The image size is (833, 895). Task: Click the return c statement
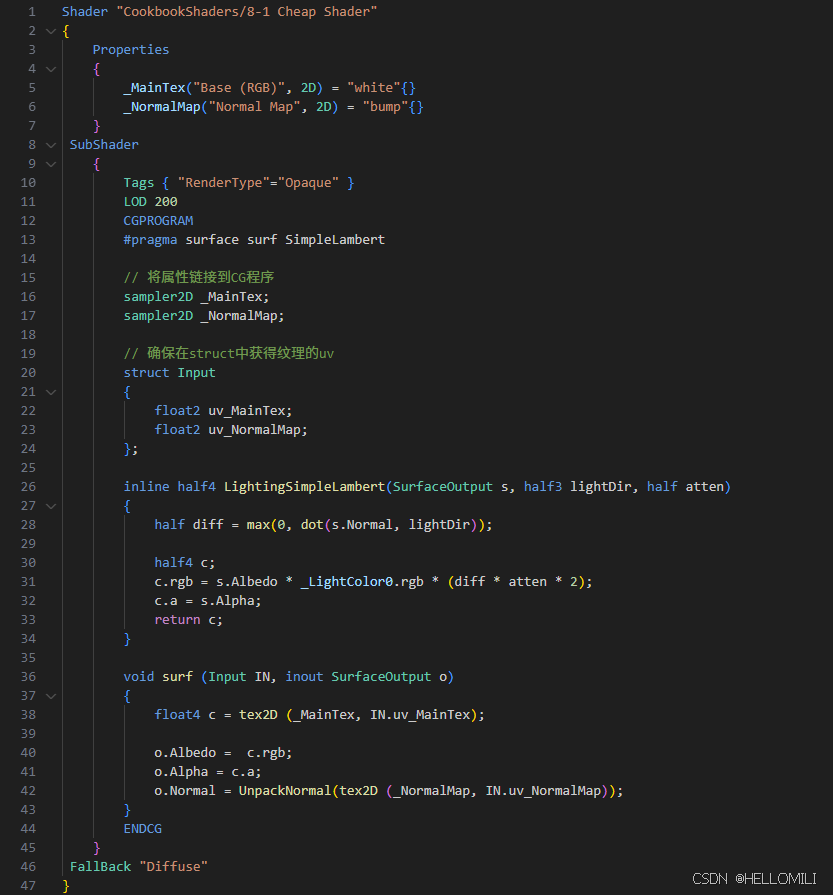pos(188,620)
